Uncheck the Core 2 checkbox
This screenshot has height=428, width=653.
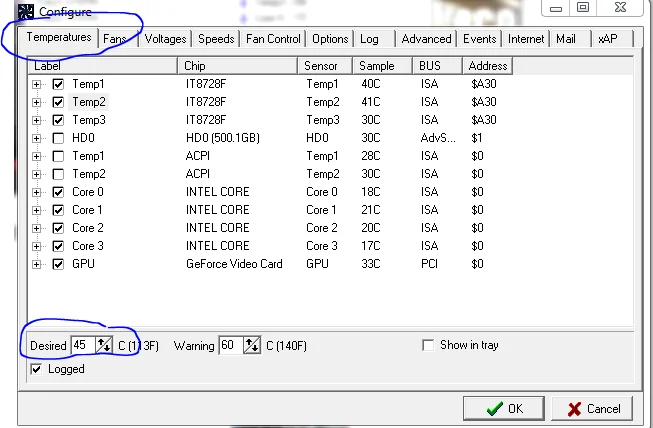[58, 228]
